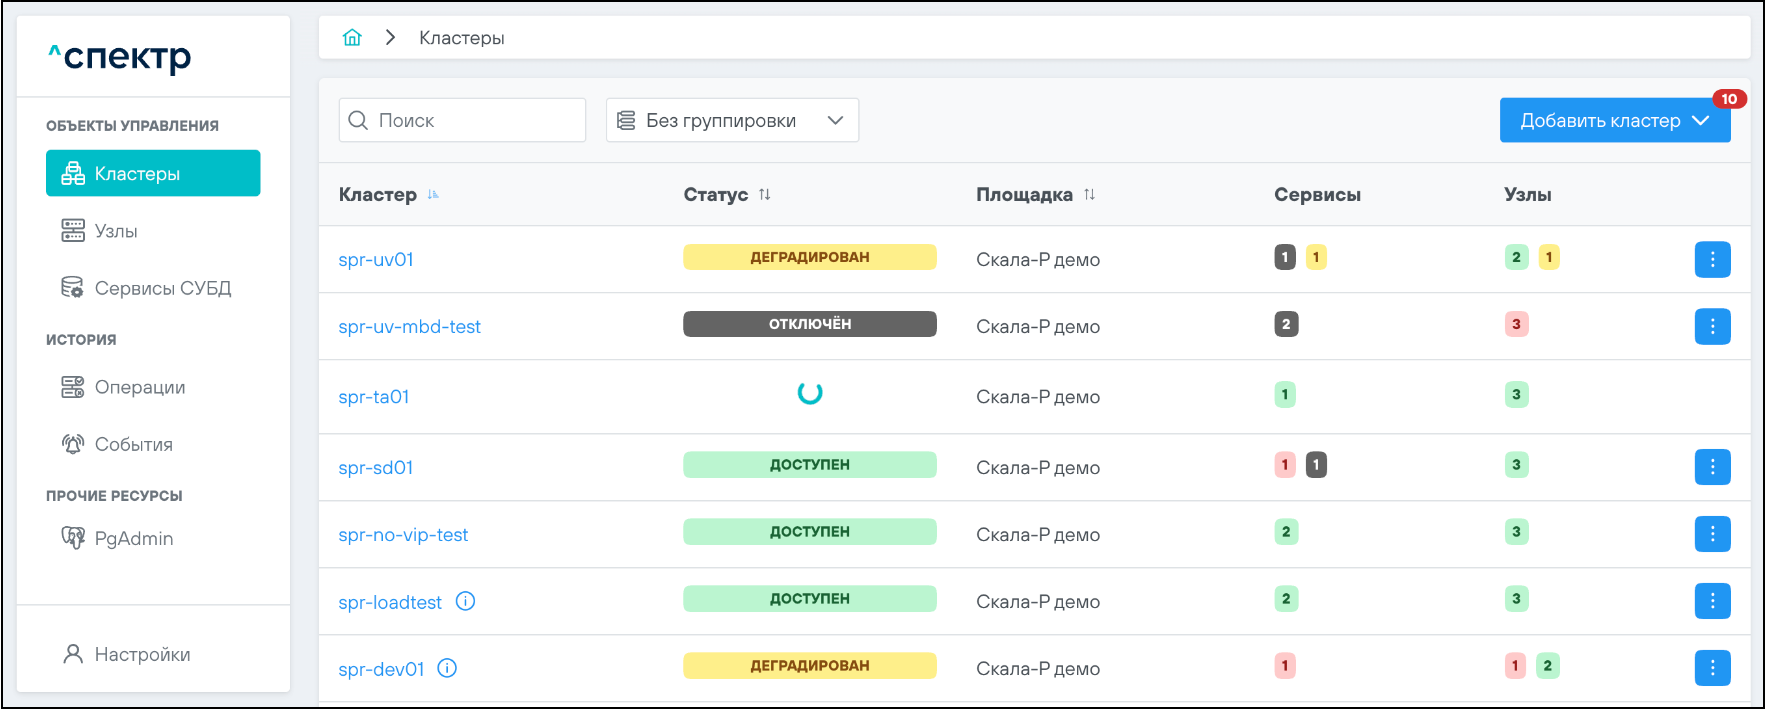Open Сервисы СУБД sidebar section
Viewport: 1766px width, 710px height.
[x=162, y=288]
